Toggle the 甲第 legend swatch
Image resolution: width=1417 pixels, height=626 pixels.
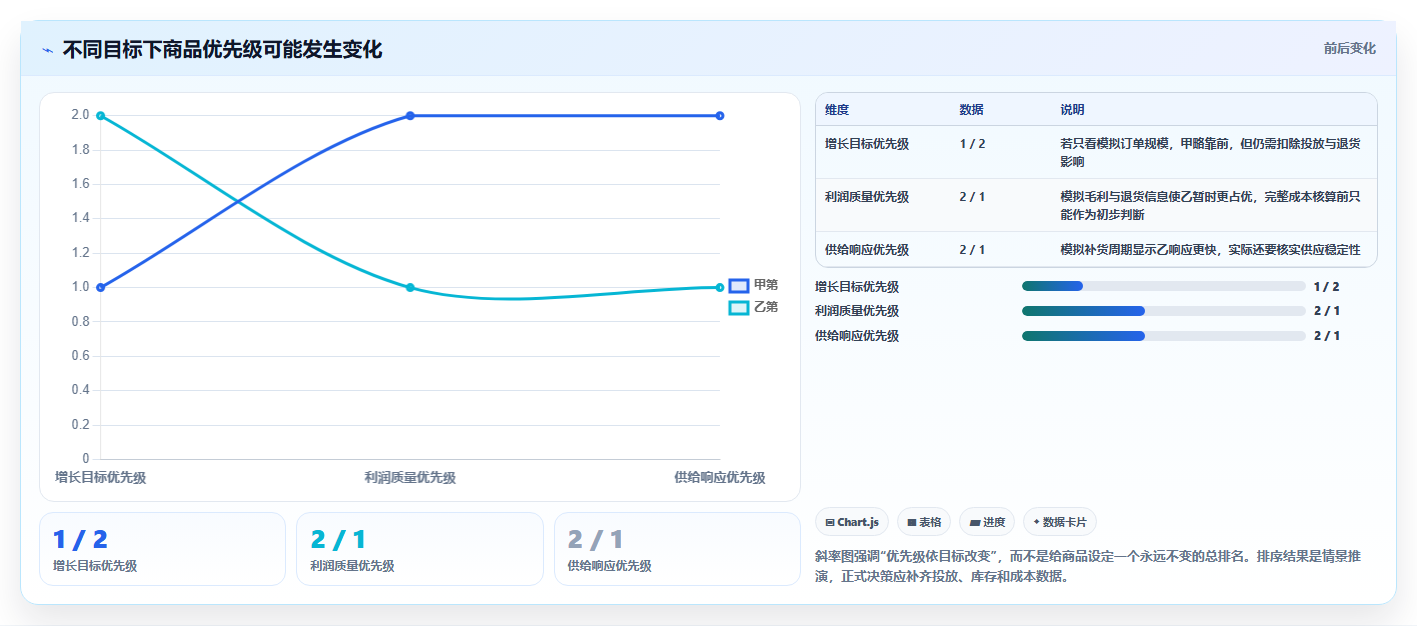[739, 286]
